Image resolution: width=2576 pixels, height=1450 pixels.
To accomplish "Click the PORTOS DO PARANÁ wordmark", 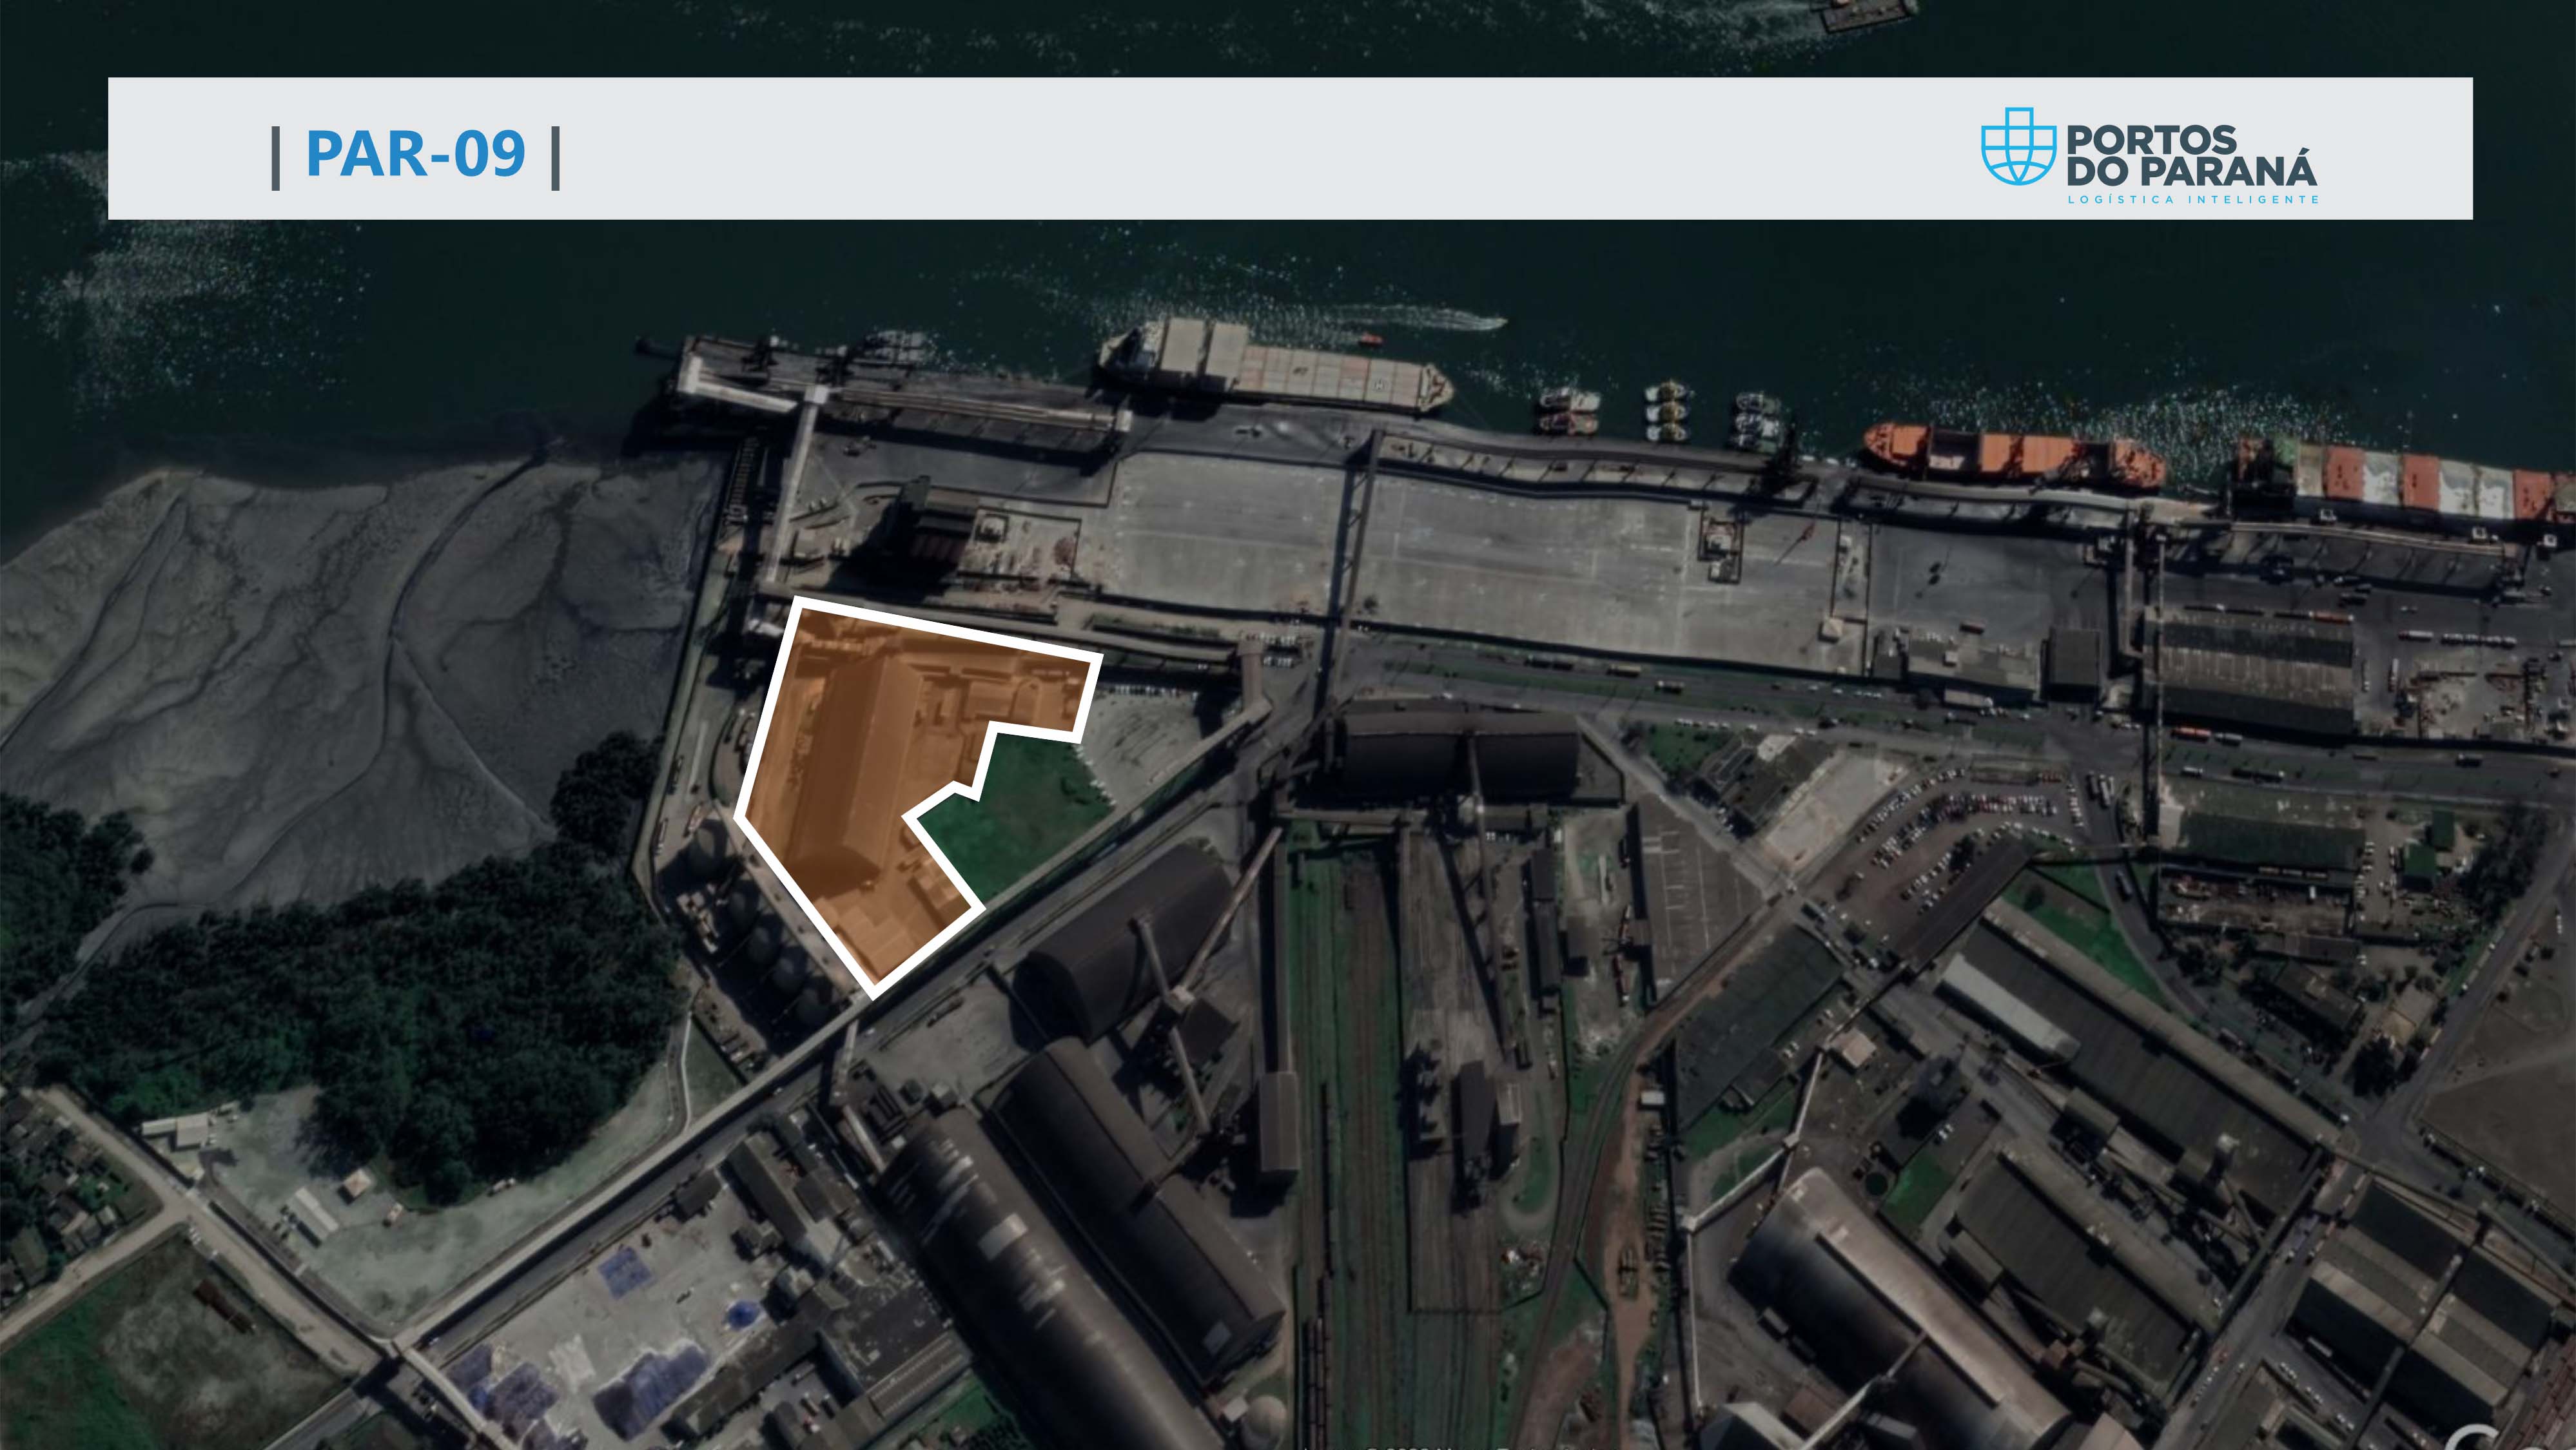I will pos(2191,155).
